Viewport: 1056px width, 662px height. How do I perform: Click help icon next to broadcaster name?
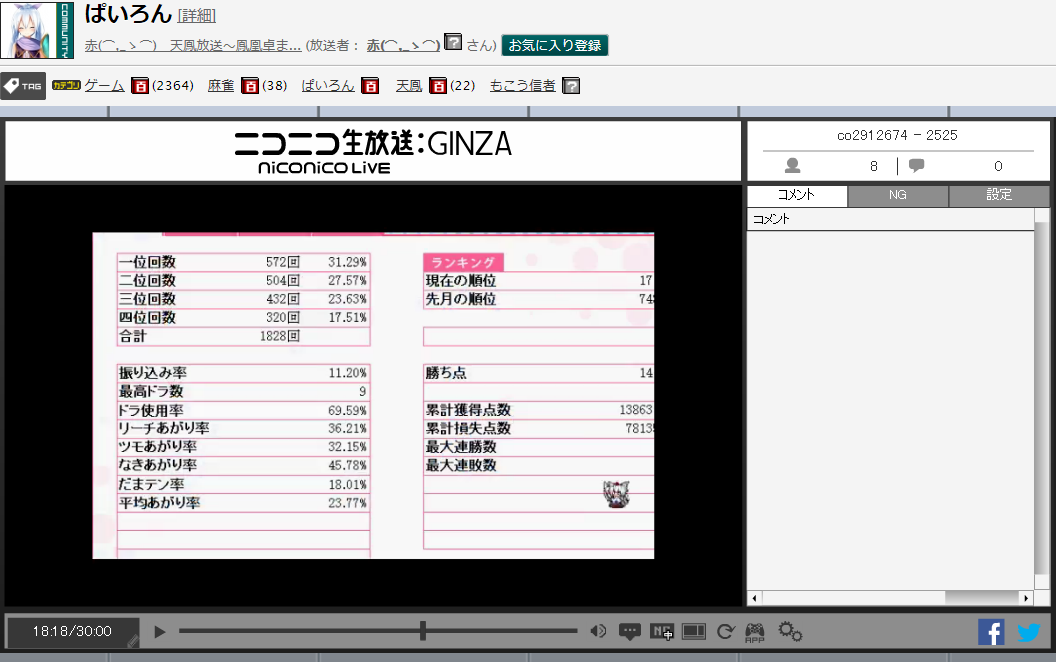tap(453, 42)
